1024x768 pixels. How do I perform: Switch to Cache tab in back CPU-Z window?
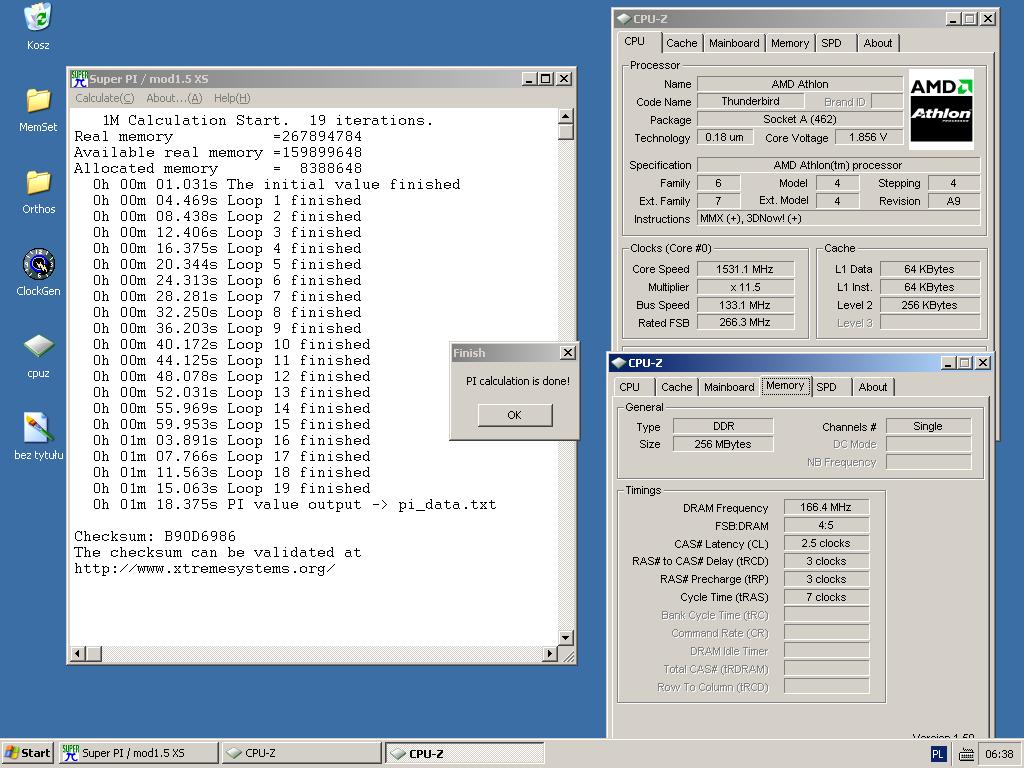682,43
